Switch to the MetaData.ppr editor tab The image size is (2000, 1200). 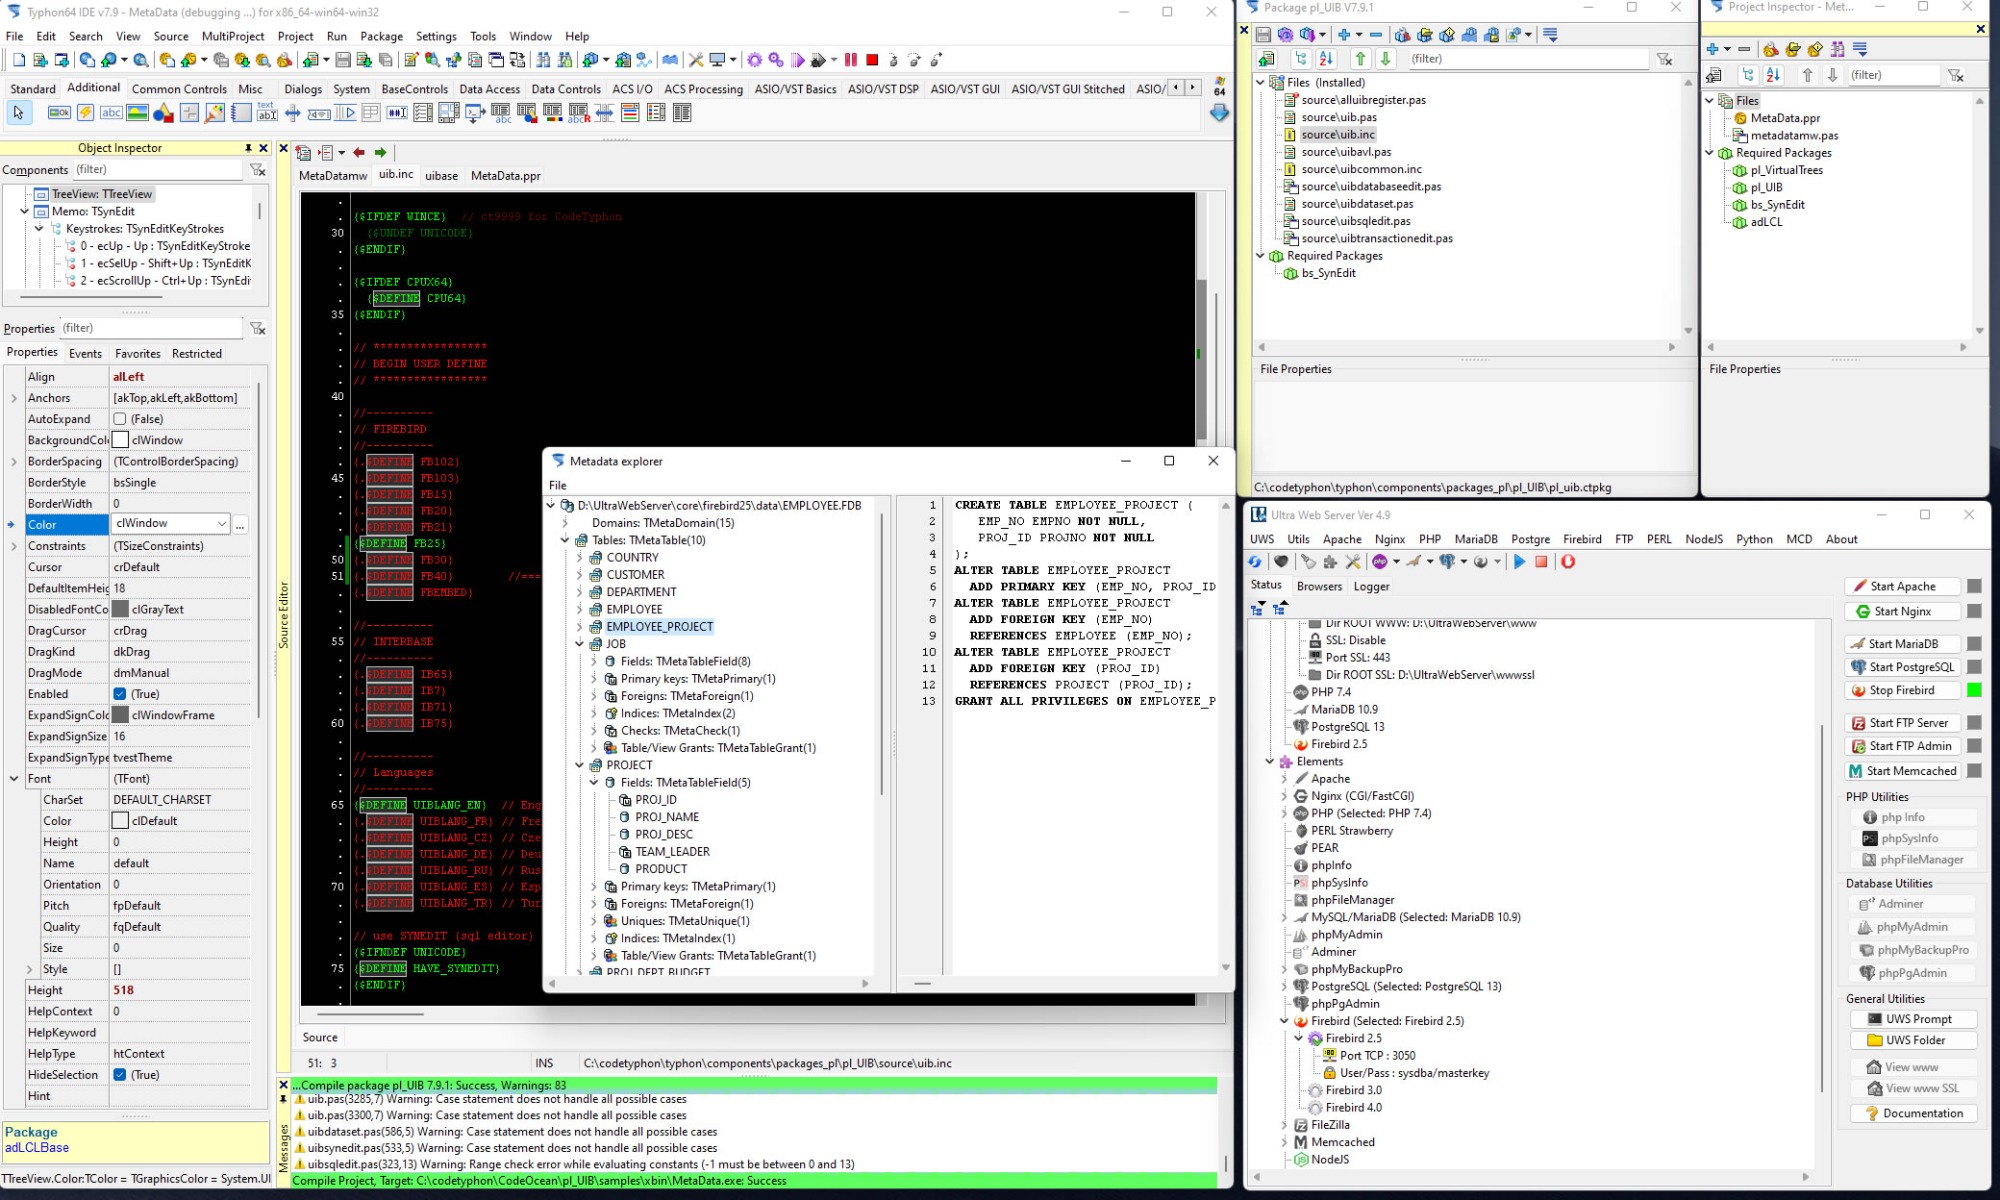[x=505, y=176]
